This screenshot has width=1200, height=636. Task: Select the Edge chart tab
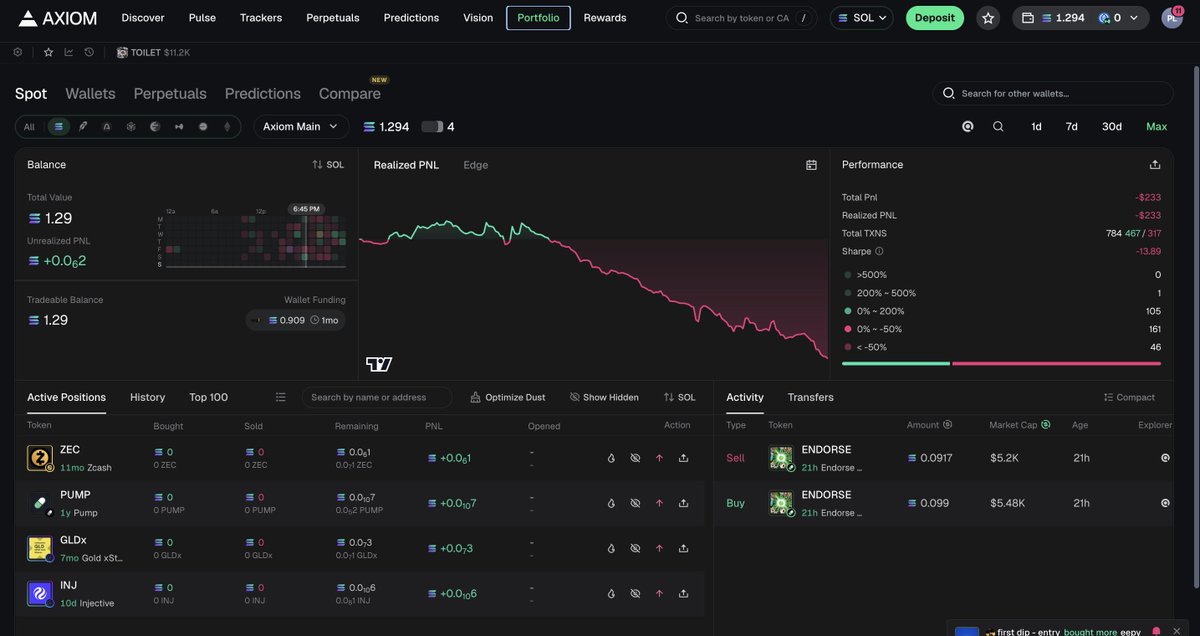pos(476,165)
